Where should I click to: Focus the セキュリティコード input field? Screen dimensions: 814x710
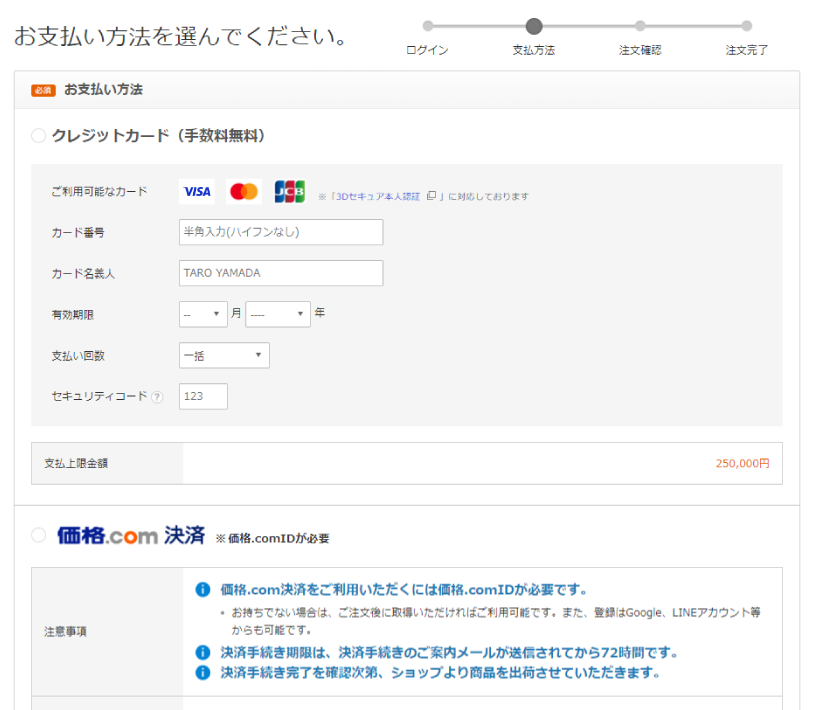coord(203,397)
